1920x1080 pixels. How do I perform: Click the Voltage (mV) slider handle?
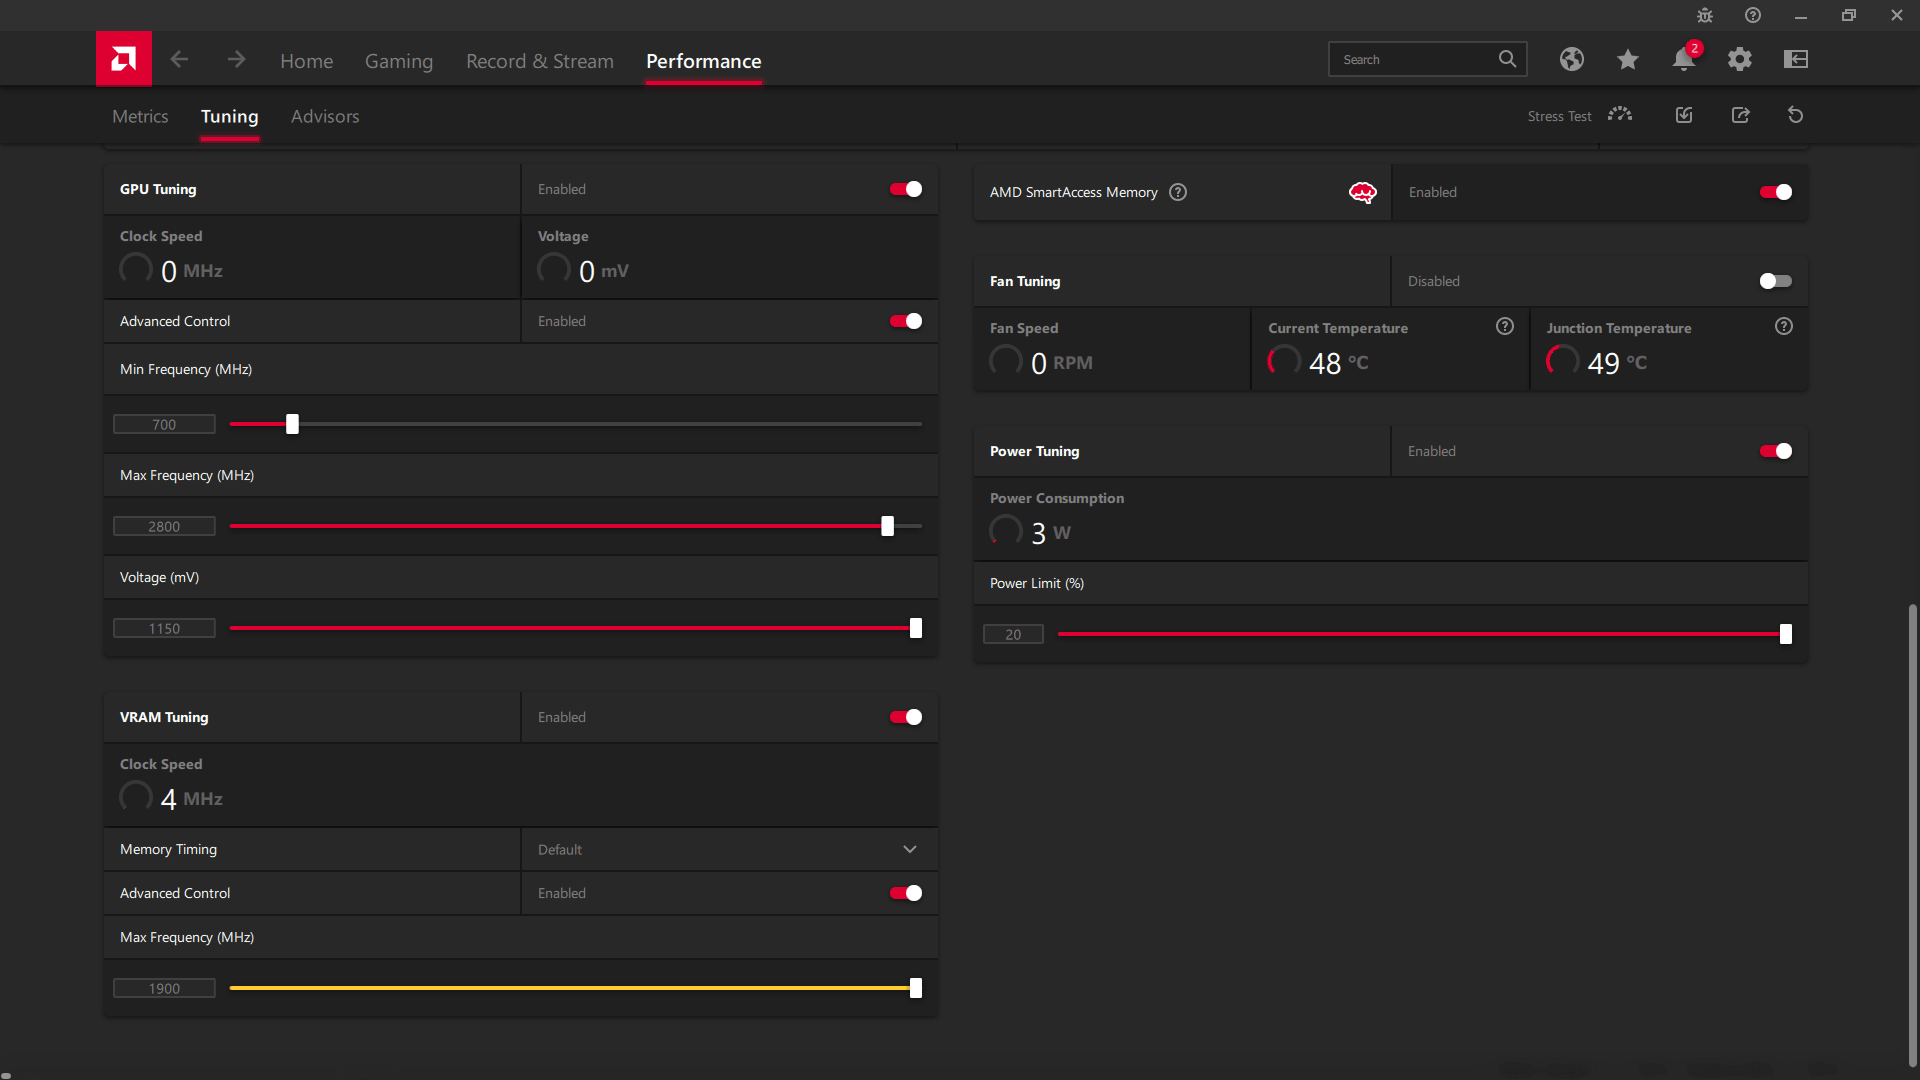[915, 628]
